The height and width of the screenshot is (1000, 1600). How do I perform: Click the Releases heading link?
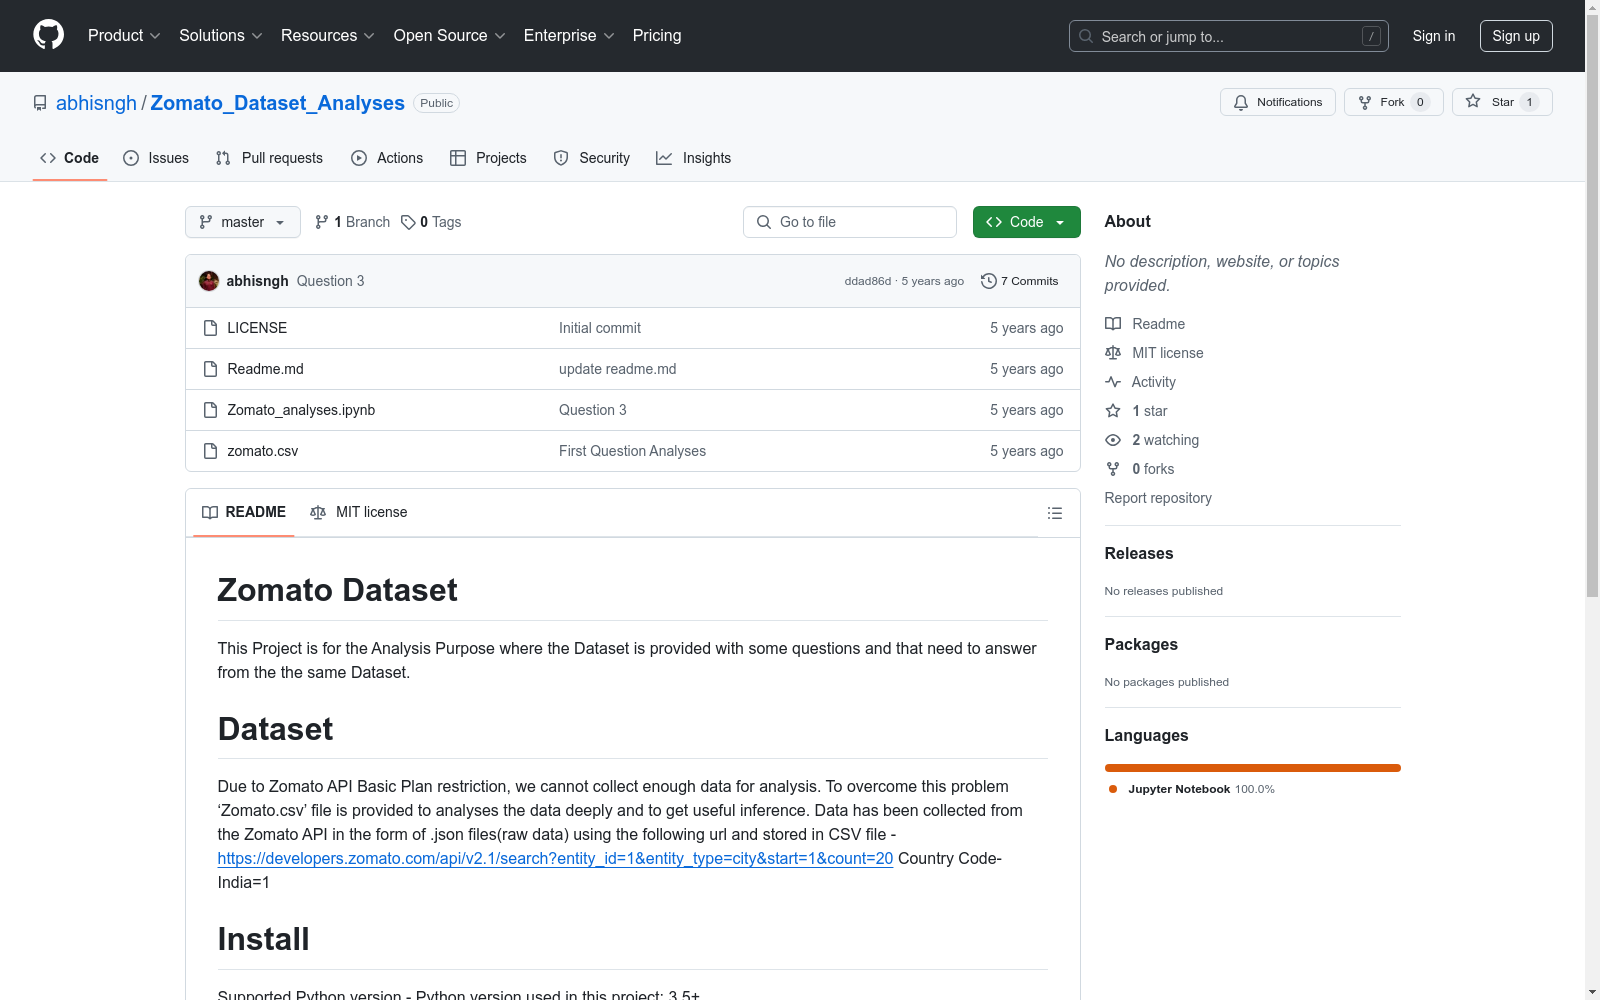(1139, 553)
